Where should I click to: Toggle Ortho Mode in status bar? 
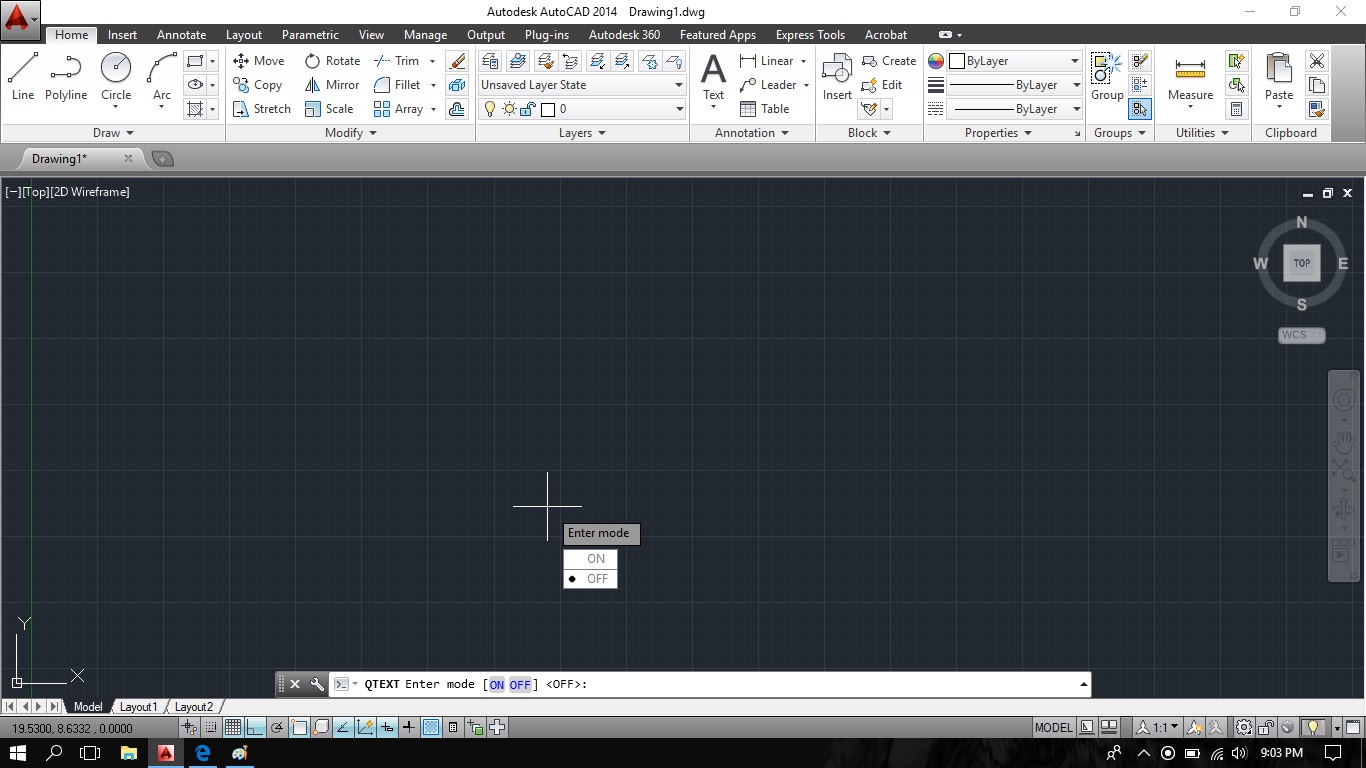255,728
